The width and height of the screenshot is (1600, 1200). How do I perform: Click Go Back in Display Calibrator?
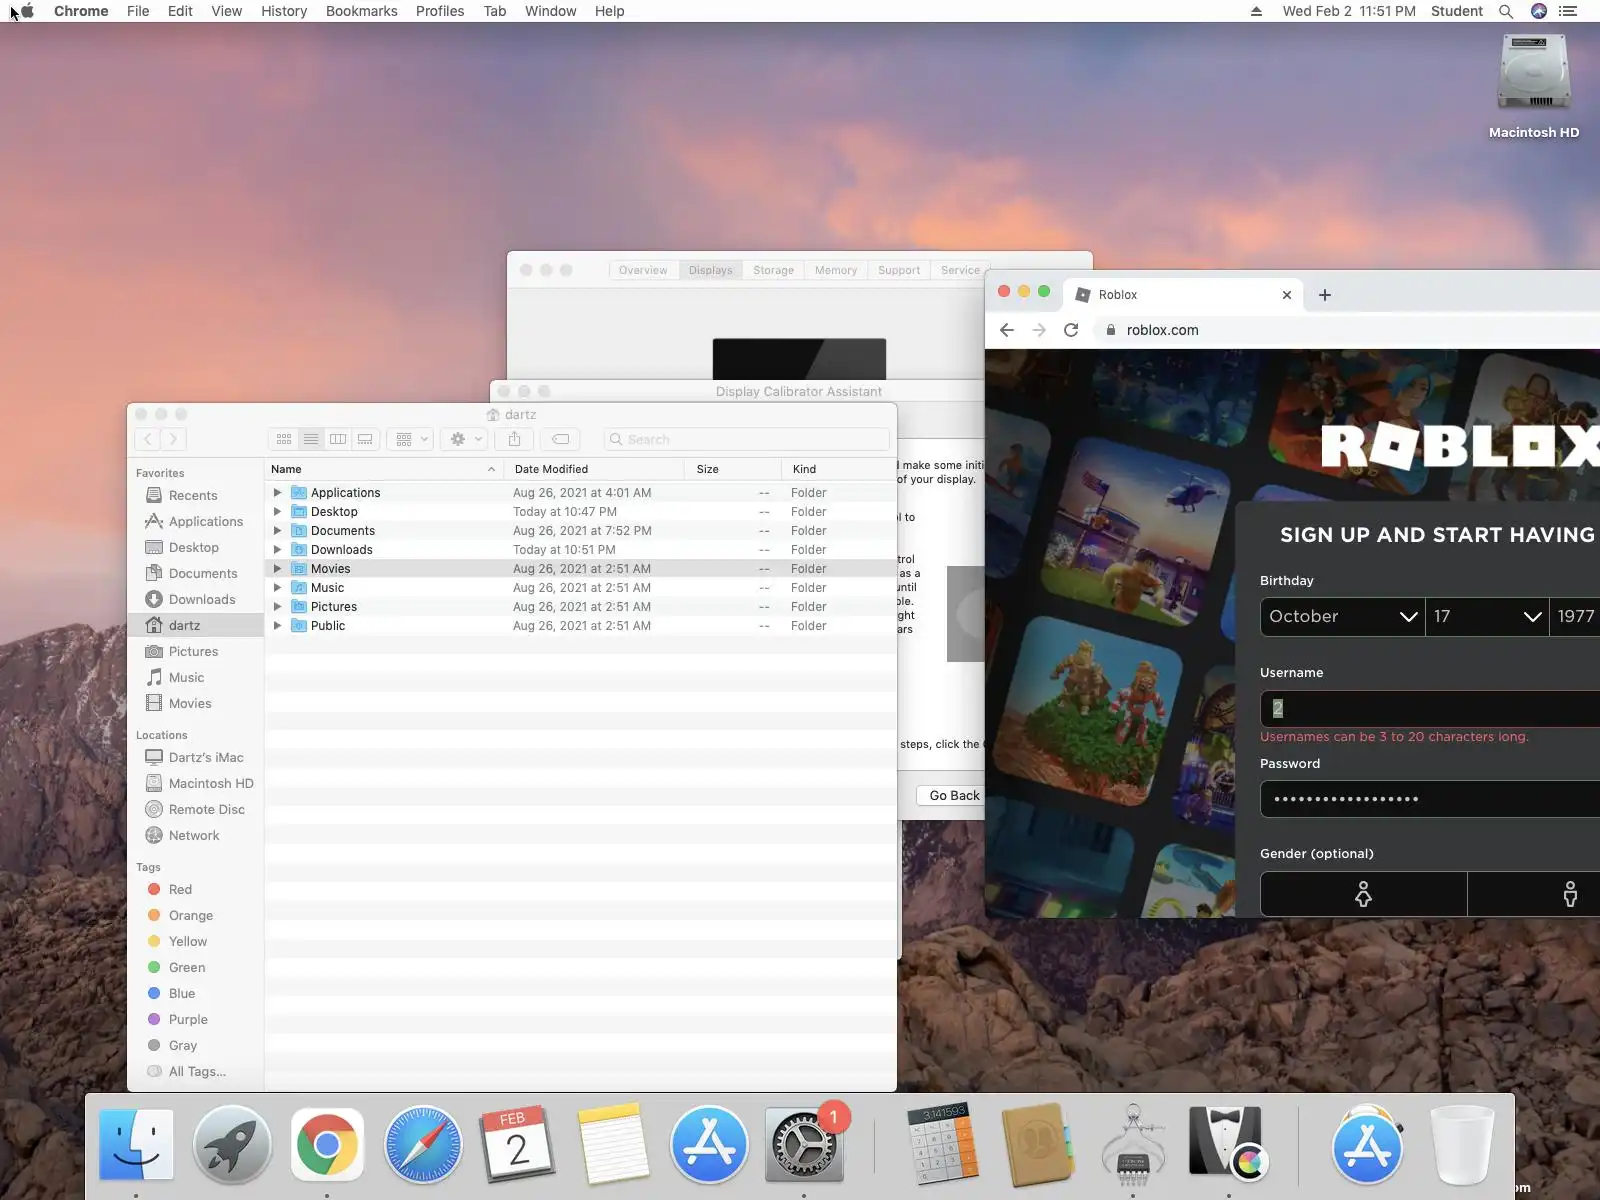(x=951, y=796)
